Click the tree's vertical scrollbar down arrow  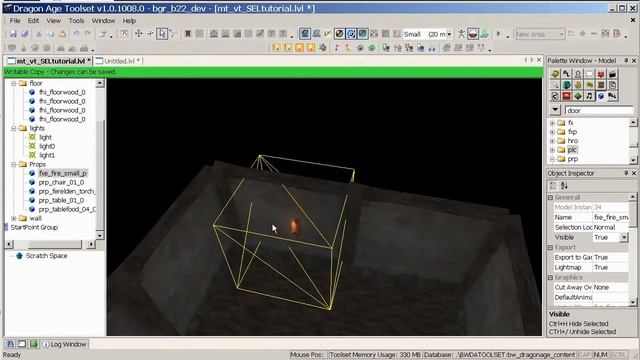pos(100,236)
